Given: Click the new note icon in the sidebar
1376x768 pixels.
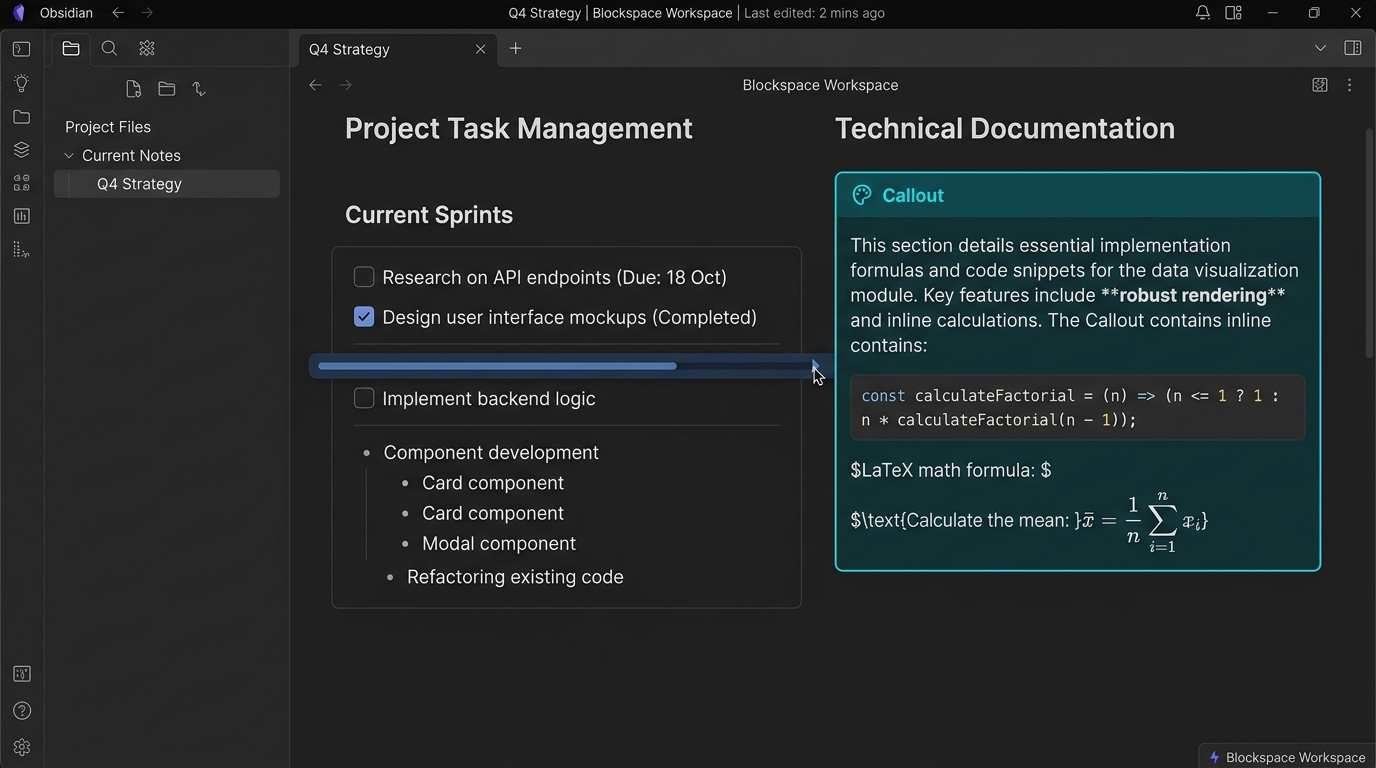Looking at the screenshot, I should (133, 89).
